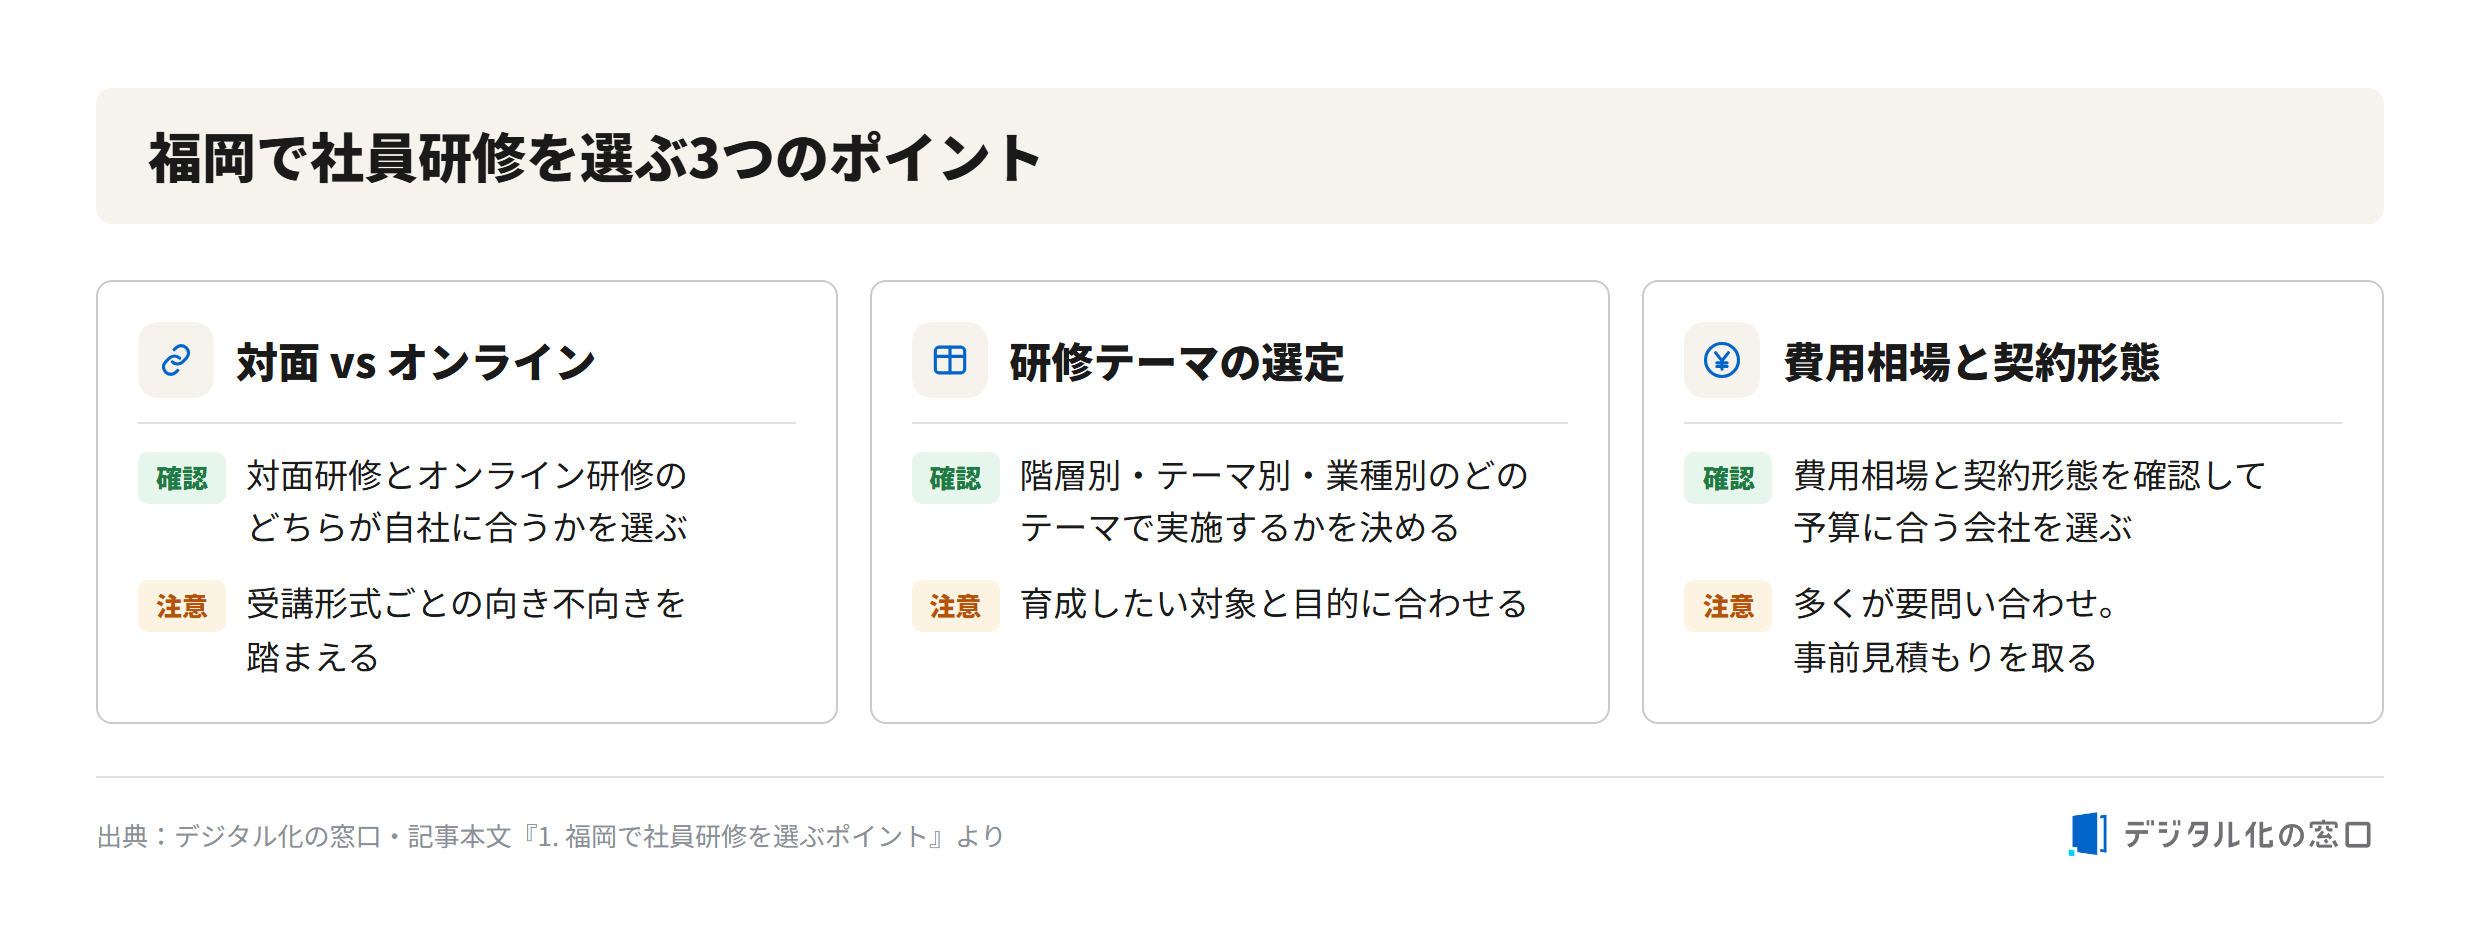Click the orange 注意 badge in 費用相場と契約形態 card
This screenshot has width=2480, height=950.
(x=1728, y=606)
